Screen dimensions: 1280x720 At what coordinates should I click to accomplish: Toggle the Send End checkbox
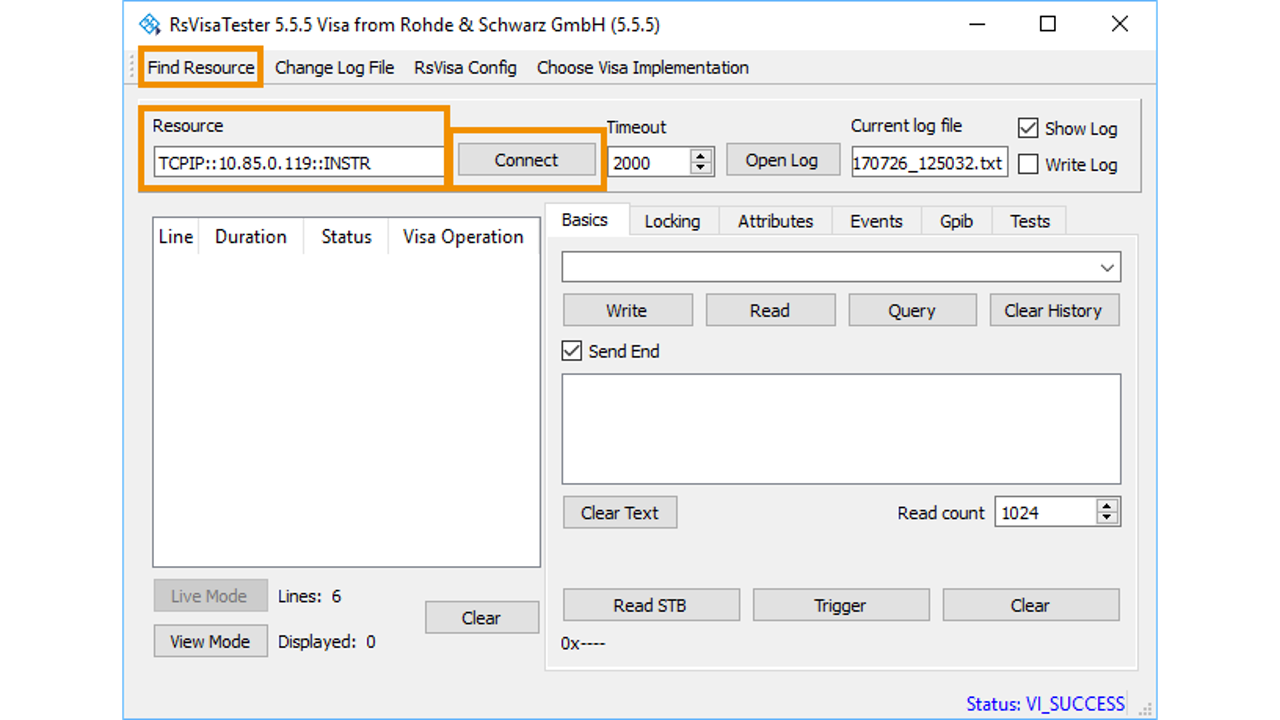click(572, 351)
